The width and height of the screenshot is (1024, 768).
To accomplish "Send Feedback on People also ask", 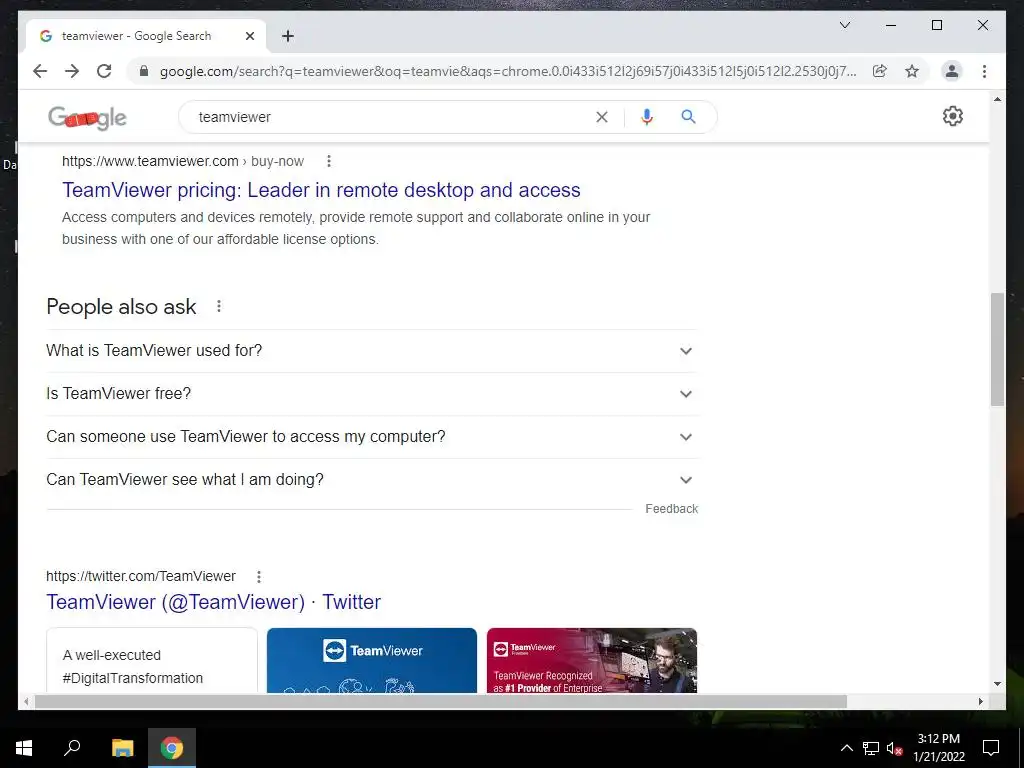I will [671, 509].
